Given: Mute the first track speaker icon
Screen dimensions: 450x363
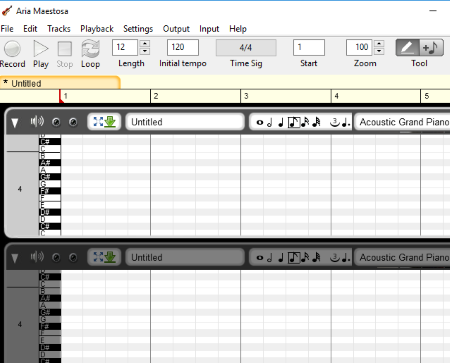Looking at the screenshot, I should click(x=37, y=121).
